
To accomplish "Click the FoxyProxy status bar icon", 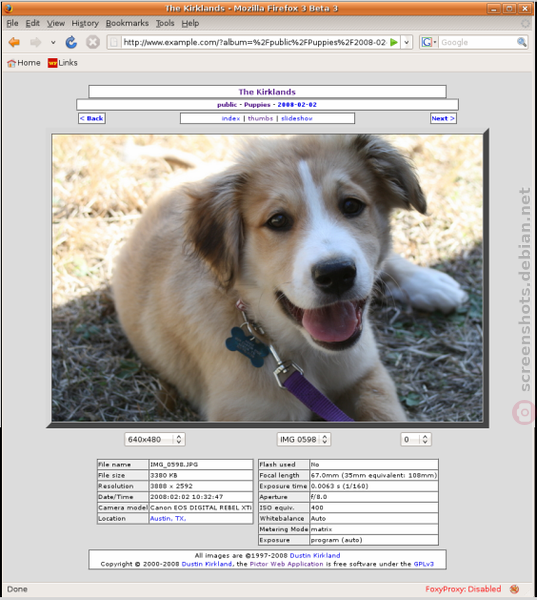I will pyautogui.click(x=514, y=589).
